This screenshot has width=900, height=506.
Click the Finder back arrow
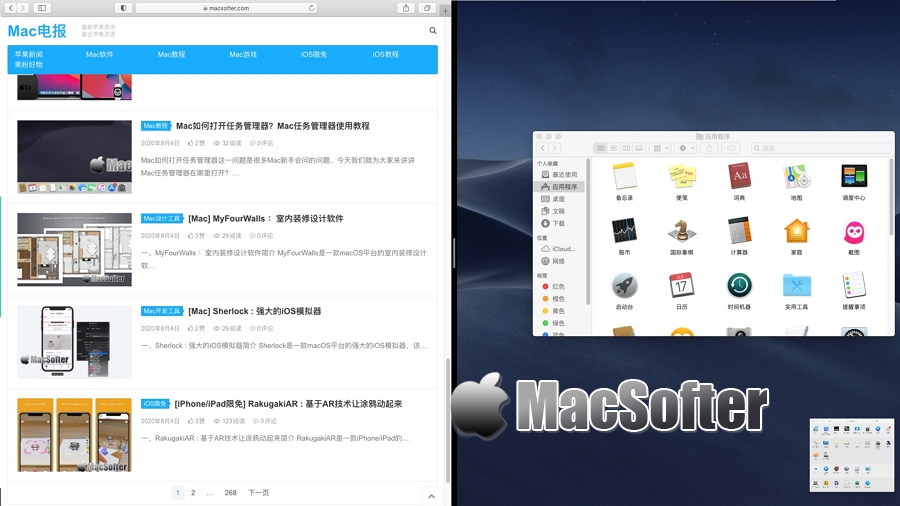pos(542,148)
